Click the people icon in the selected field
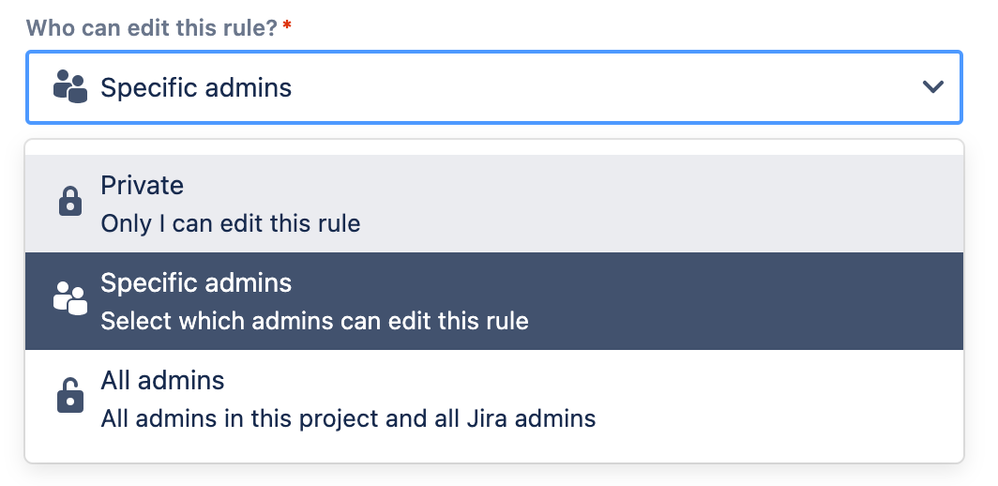Viewport: 998px width, 486px height. (70, 87)
